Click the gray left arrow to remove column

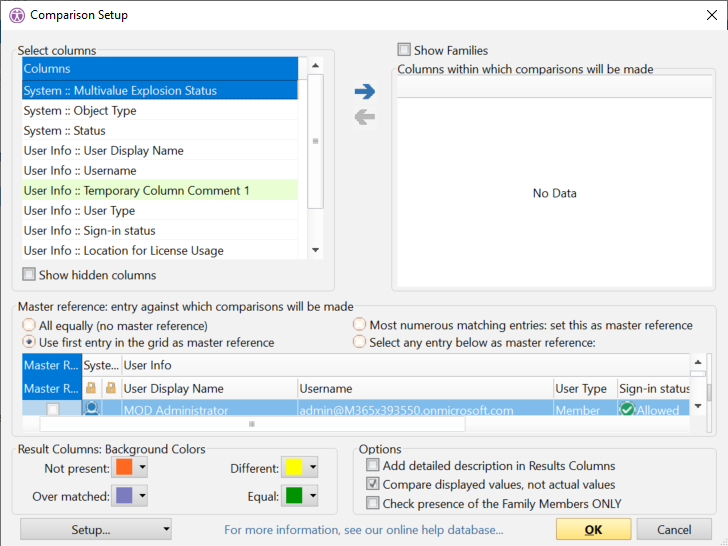click(364, 117)
